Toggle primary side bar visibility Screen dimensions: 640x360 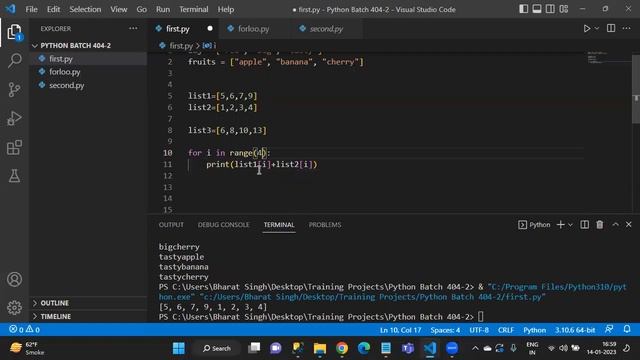(523, 9)
